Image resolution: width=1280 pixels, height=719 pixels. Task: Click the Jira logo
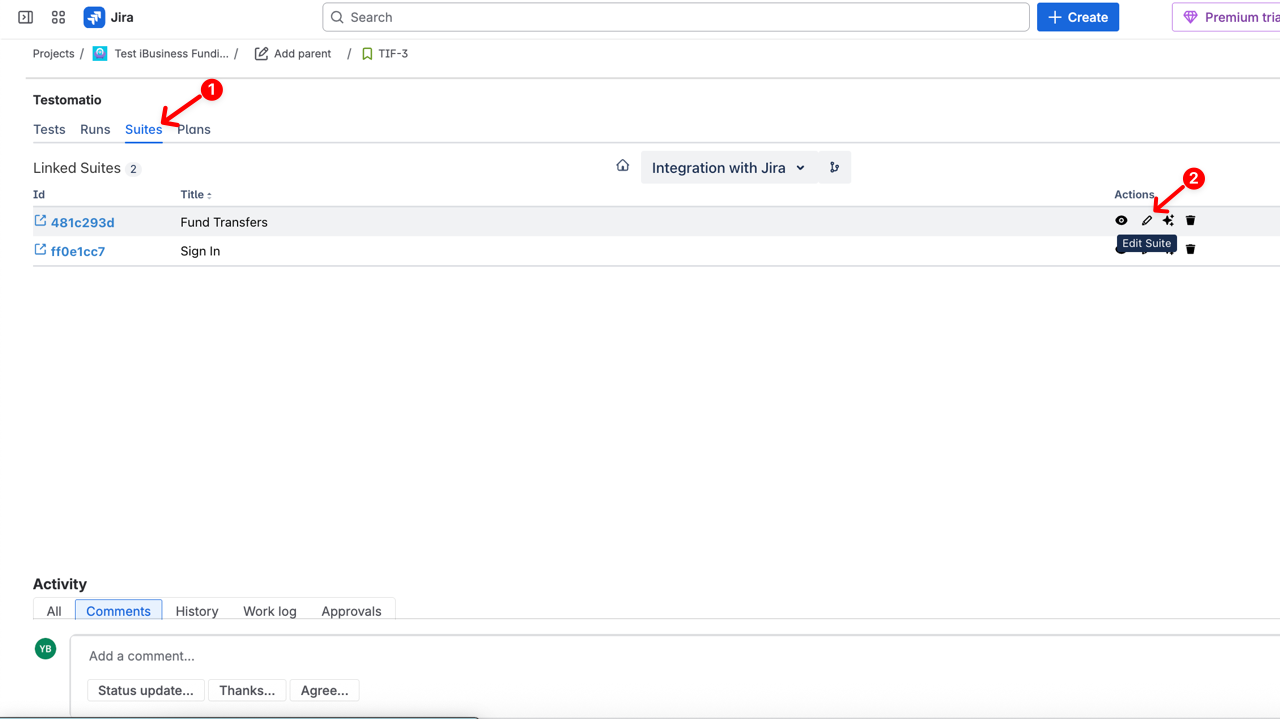[x=109, y=17]
